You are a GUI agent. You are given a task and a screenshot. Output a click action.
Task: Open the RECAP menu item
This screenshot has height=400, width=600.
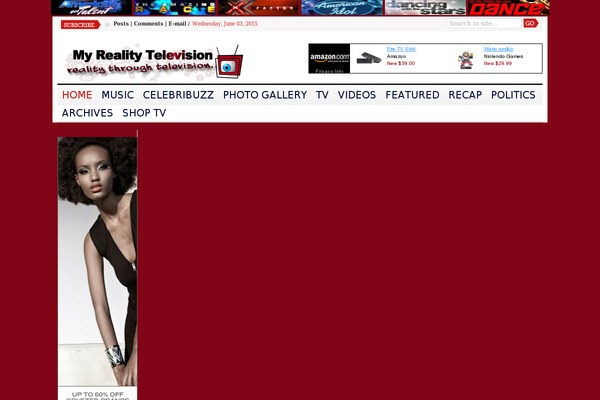pyautogui.click(x=465, y=95)
